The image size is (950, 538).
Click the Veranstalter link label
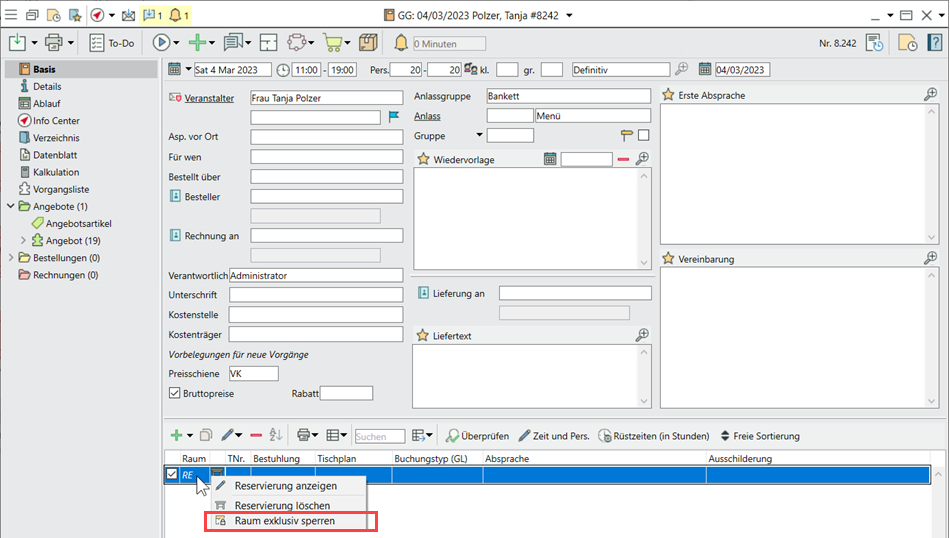pos(208,98)
